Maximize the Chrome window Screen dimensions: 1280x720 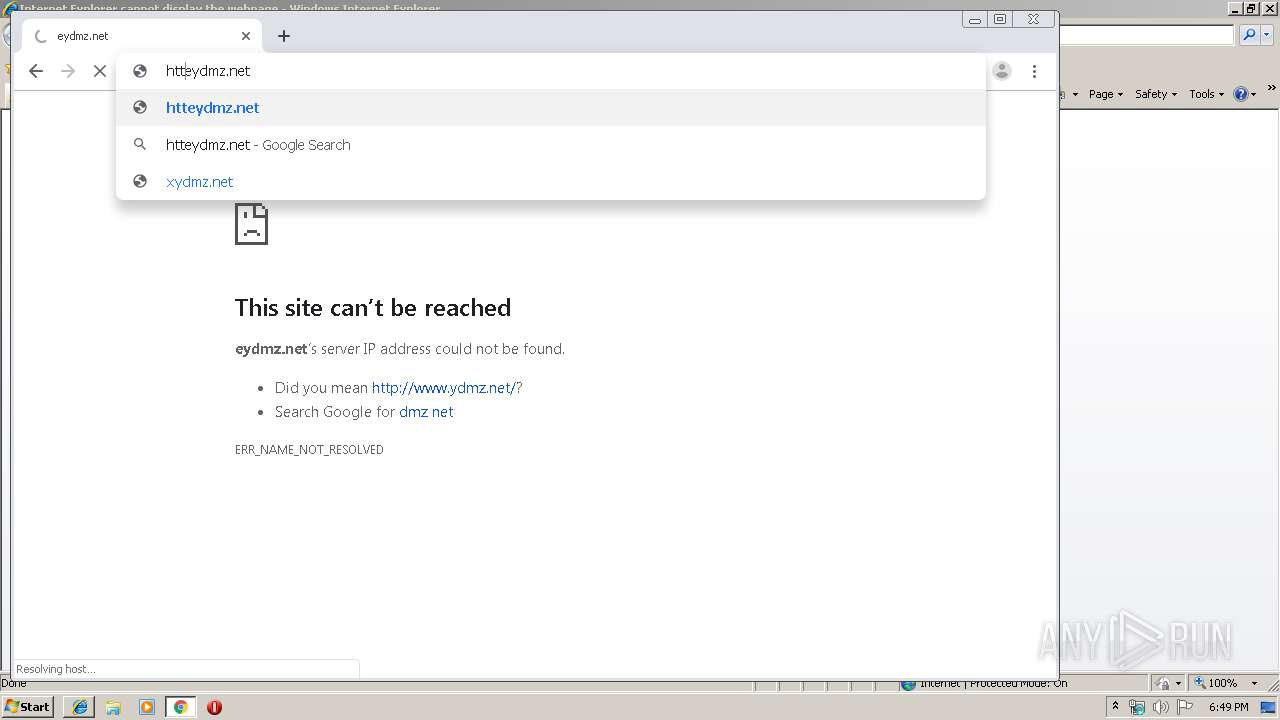(x=1000, y=19)
